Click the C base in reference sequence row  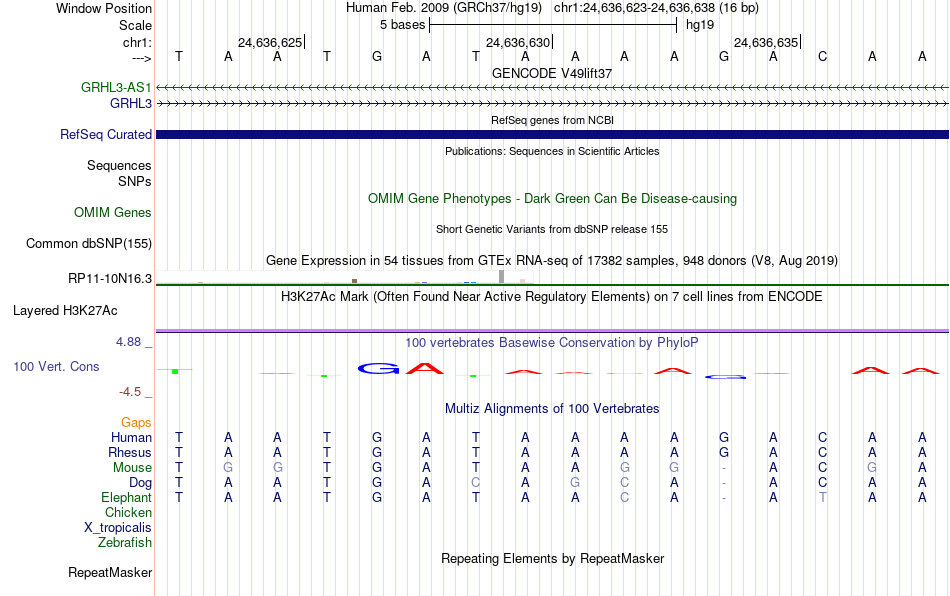pyautogui.click(x=822, y=57)
